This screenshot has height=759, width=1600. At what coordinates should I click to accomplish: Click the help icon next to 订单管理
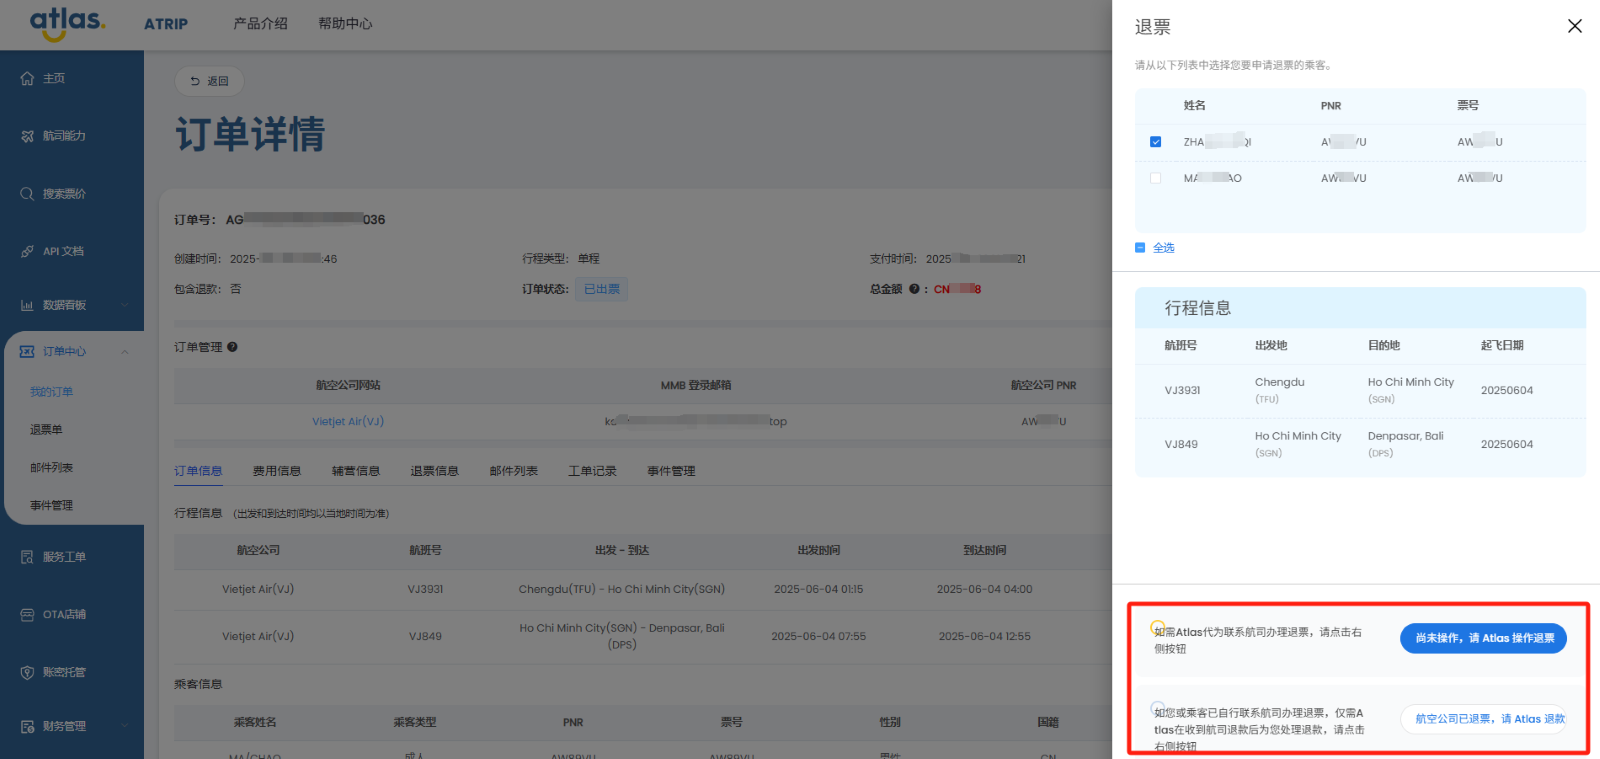232,347
